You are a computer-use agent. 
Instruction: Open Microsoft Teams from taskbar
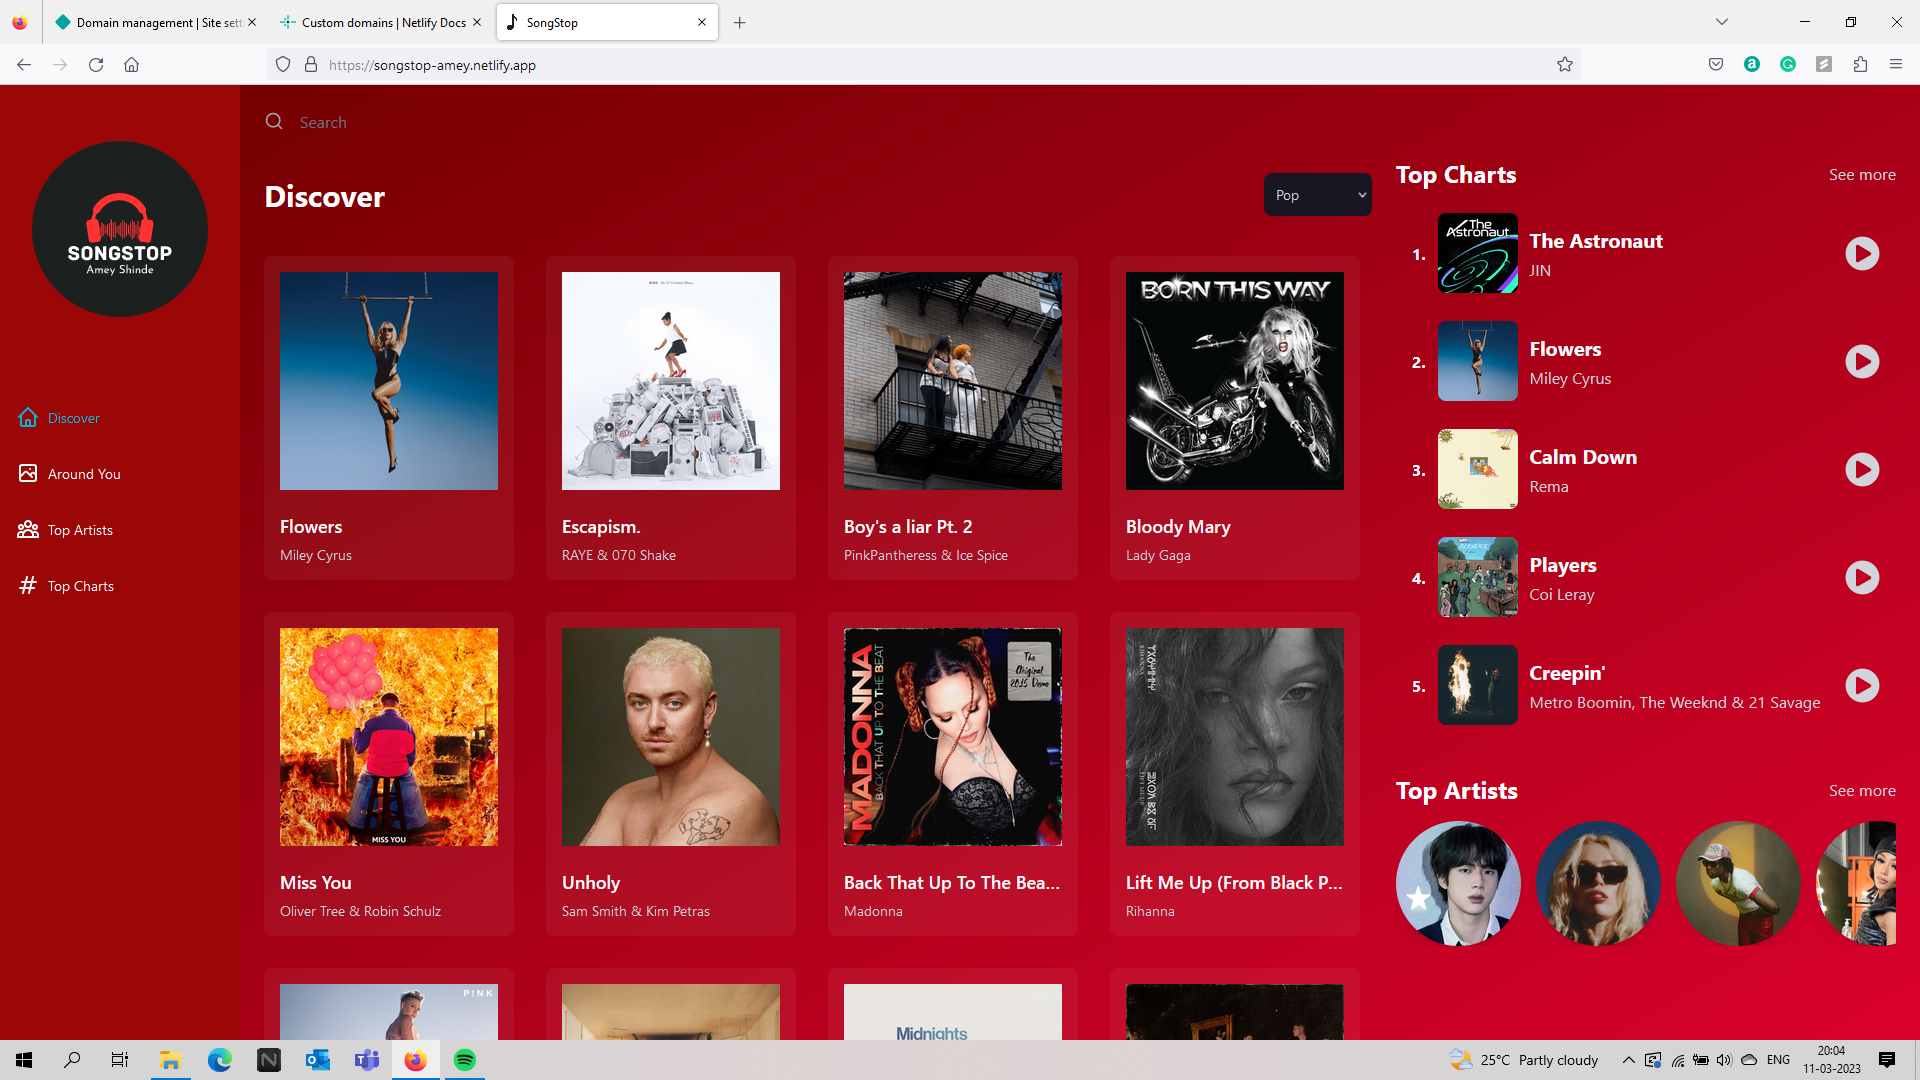(x=367, y=1060)
